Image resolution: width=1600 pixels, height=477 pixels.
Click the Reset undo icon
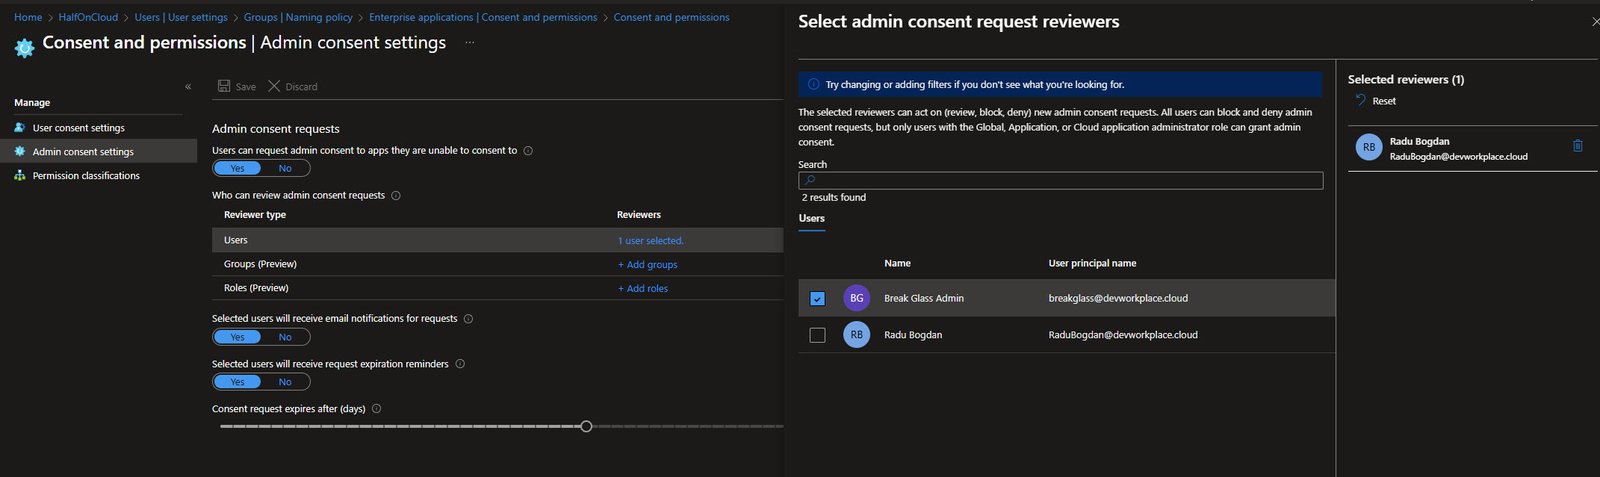1360,100
